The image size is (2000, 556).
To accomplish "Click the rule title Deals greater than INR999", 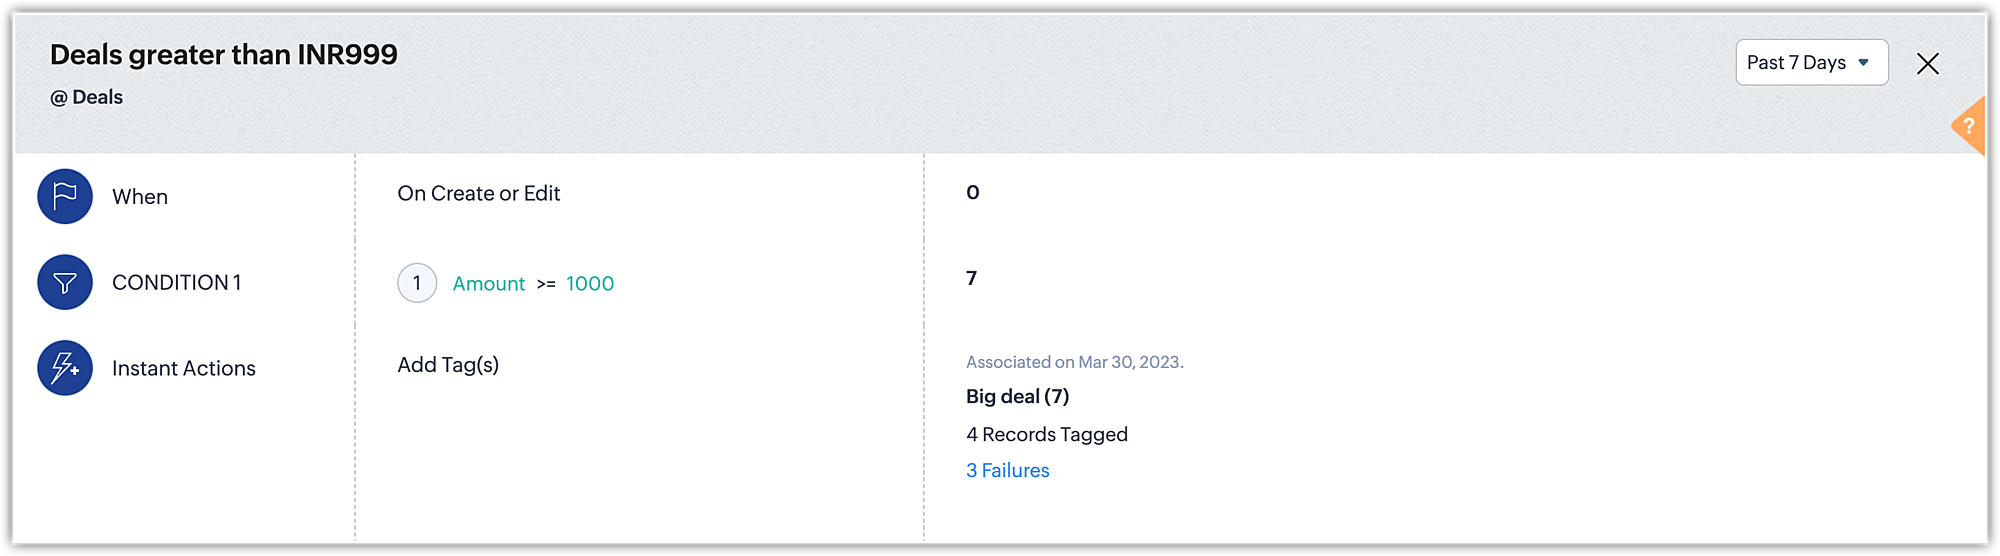I will tap(224, 55).
